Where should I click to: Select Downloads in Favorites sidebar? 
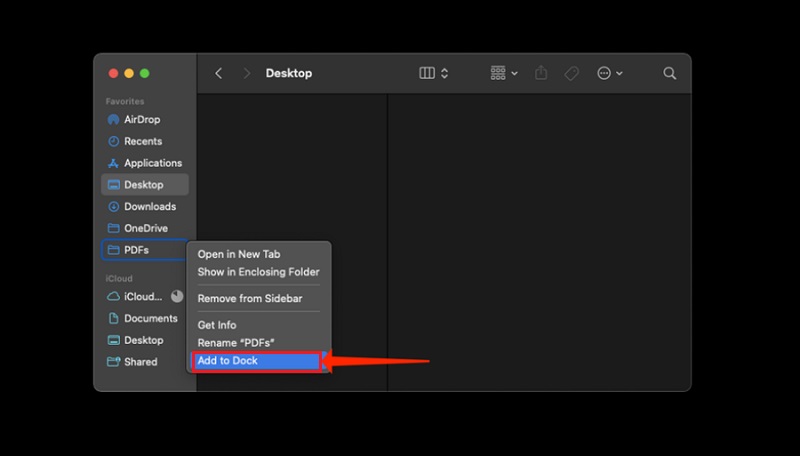[149, 207]
